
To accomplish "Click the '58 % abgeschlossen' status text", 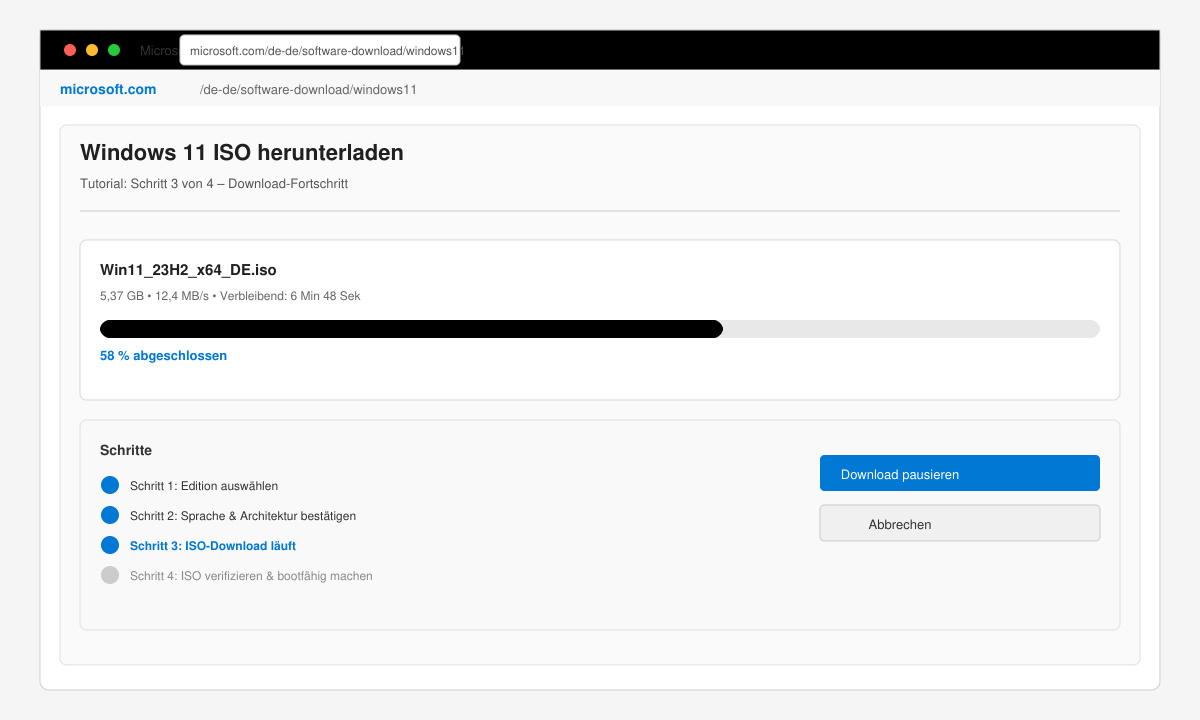I will pos(163,355).
